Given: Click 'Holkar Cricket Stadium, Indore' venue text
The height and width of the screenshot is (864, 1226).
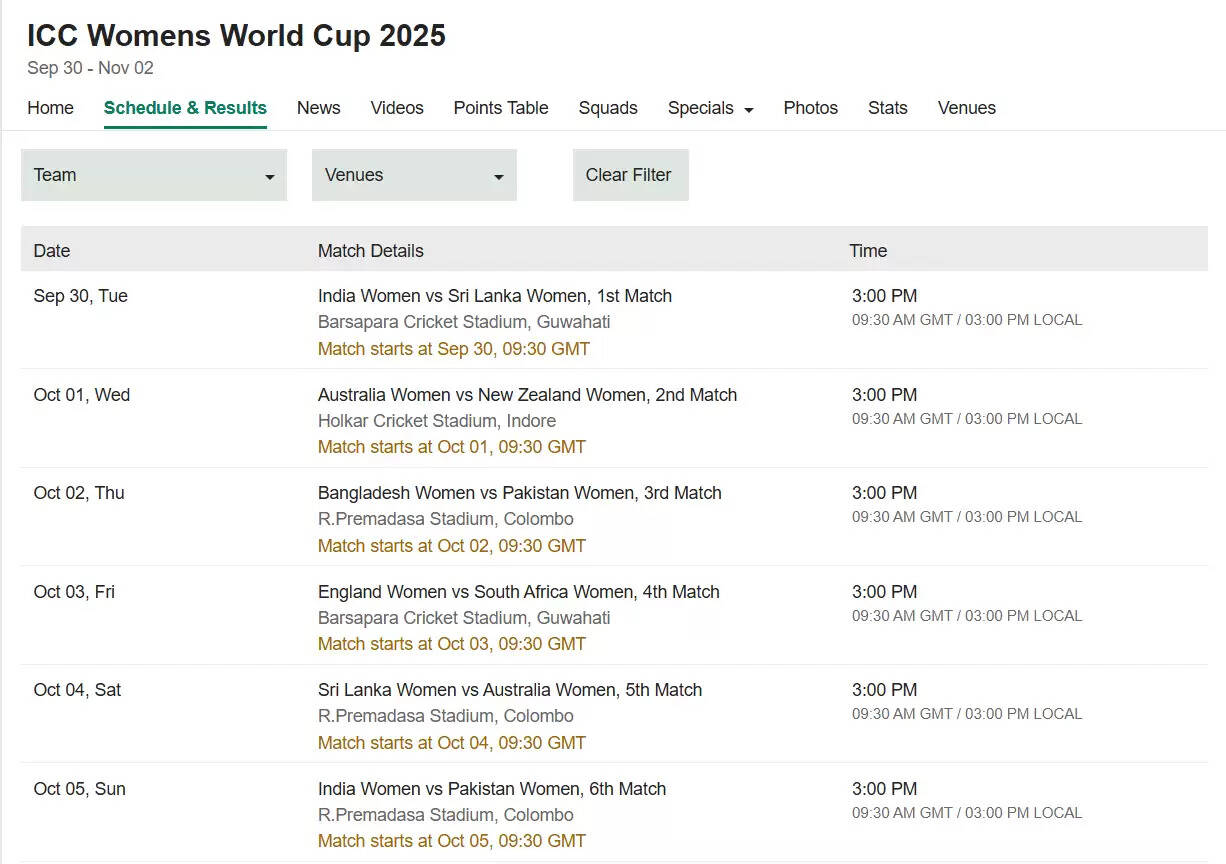Looking at the screenshot, I should [437, 421].
